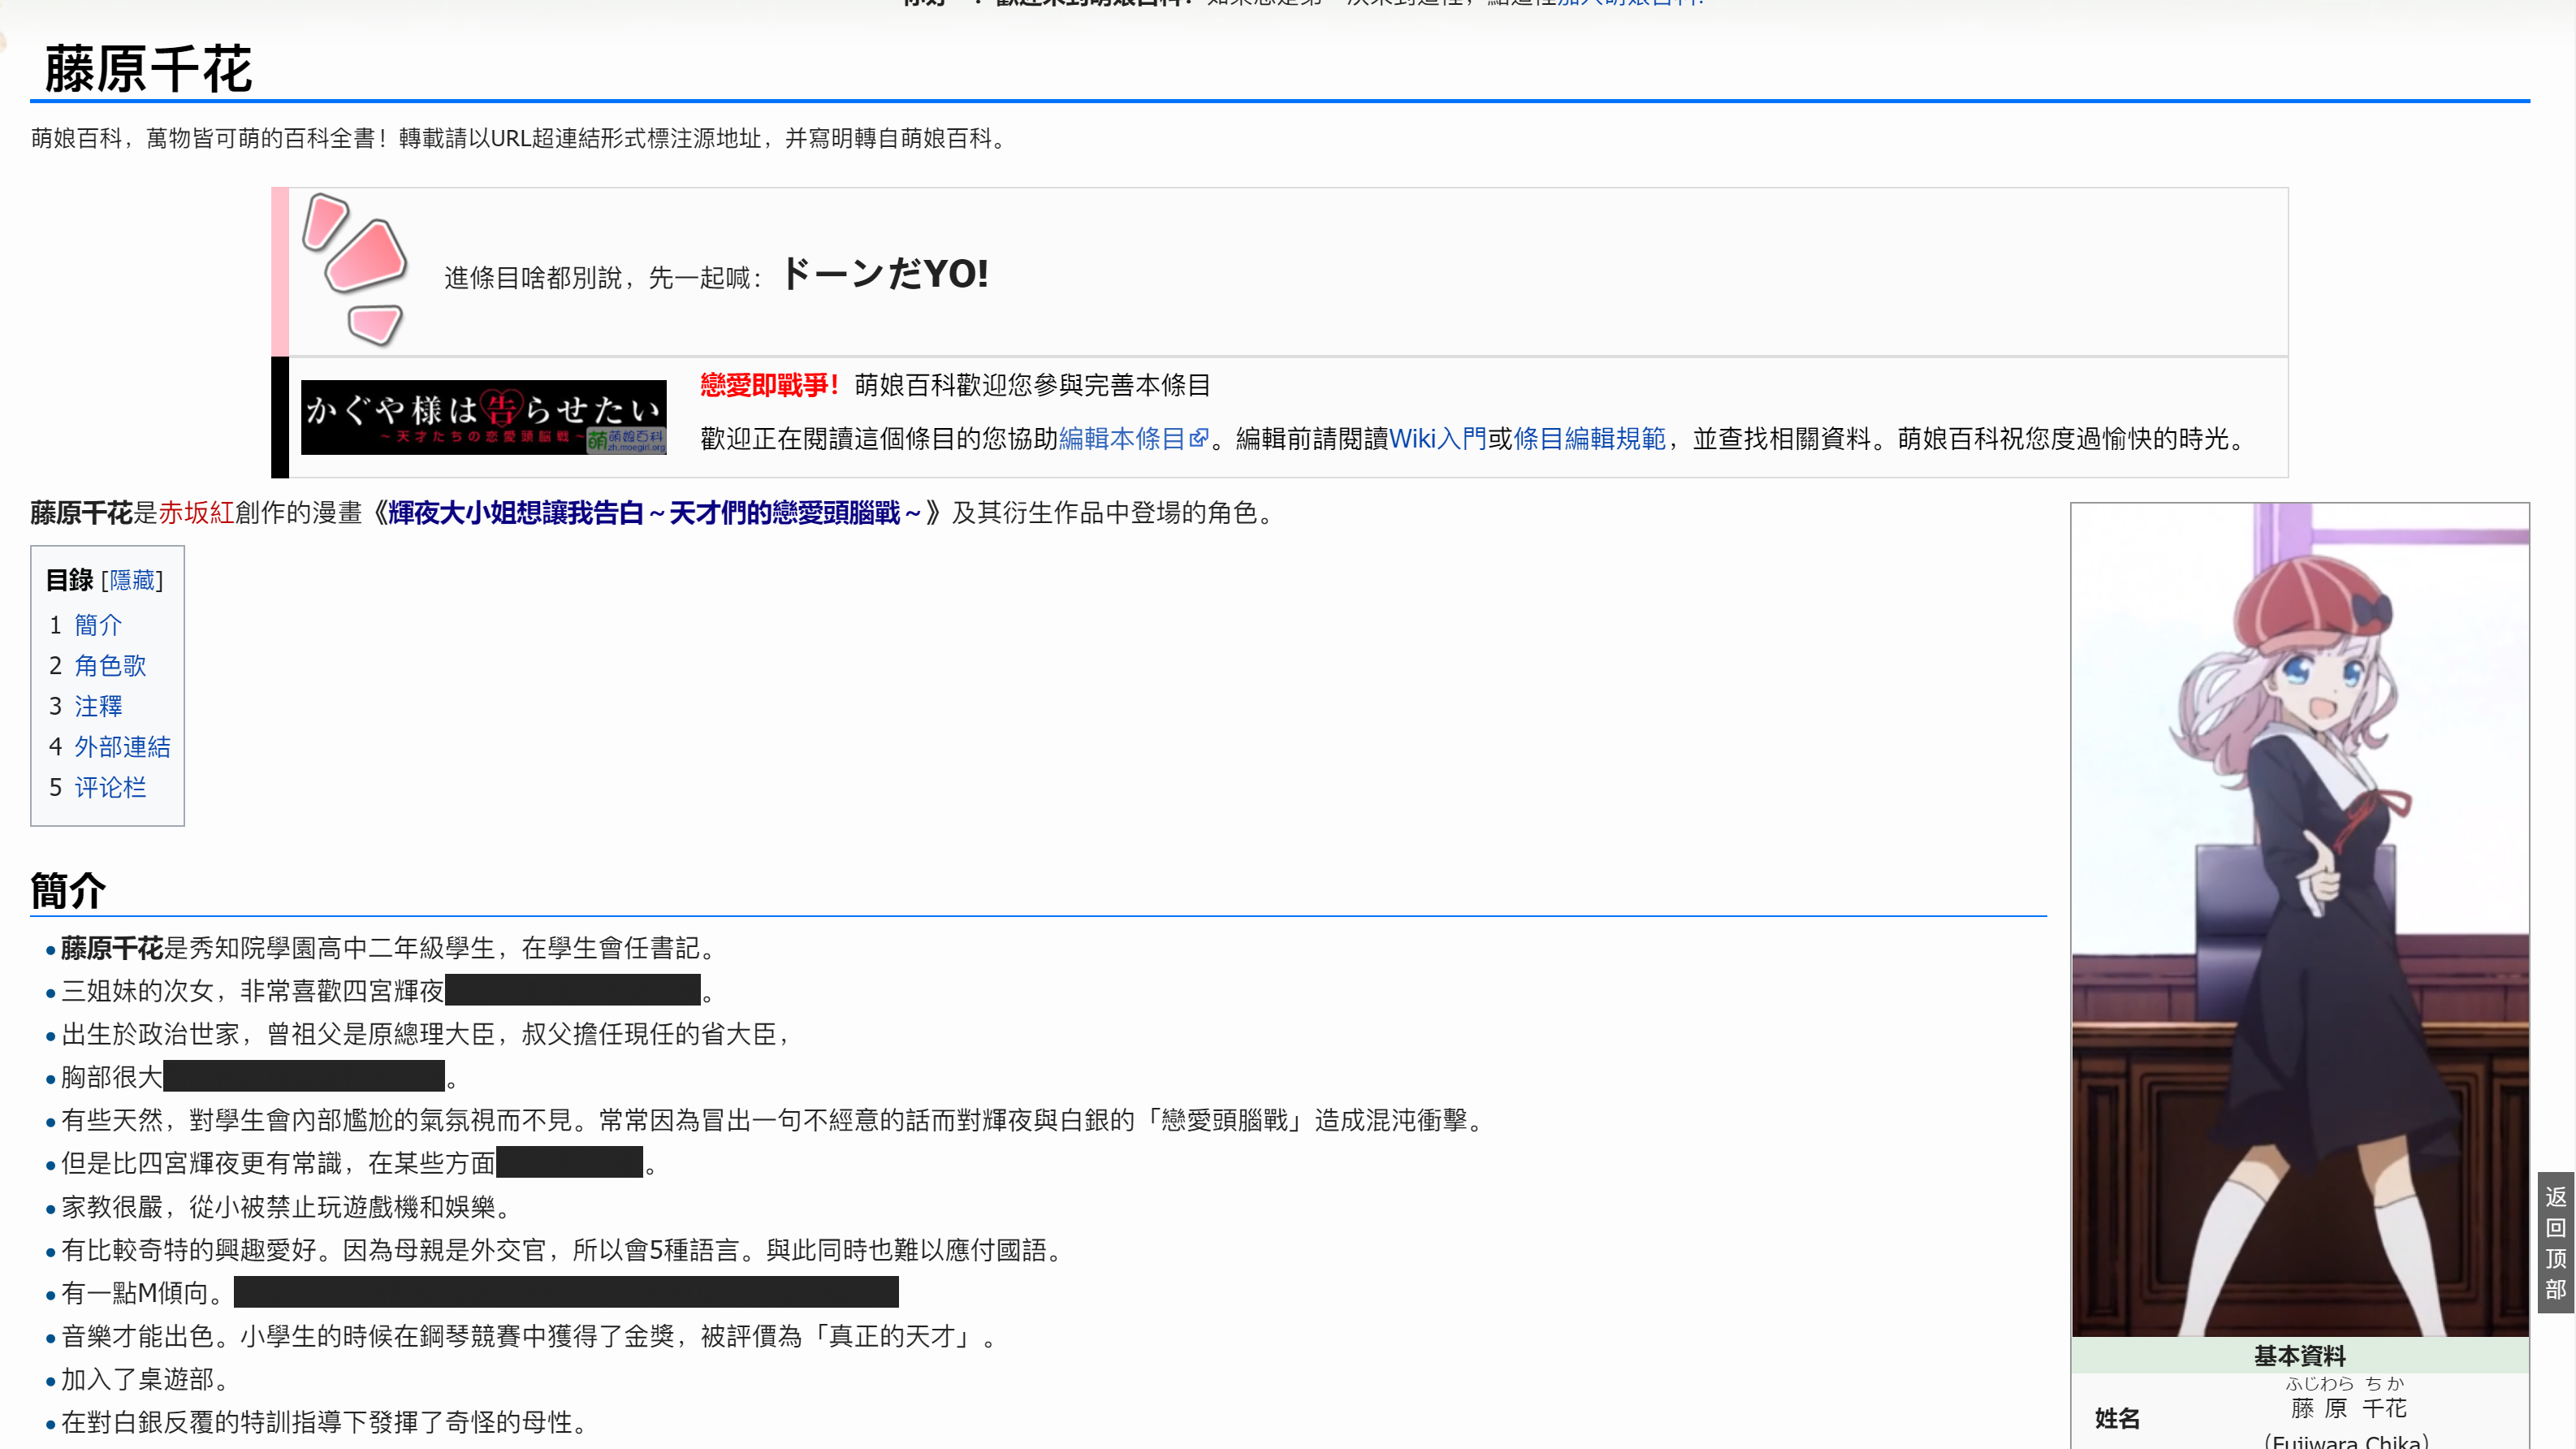Click the red link 赤坂紅
Screen dimensions: 2576x1449
(x=196, y=513)
